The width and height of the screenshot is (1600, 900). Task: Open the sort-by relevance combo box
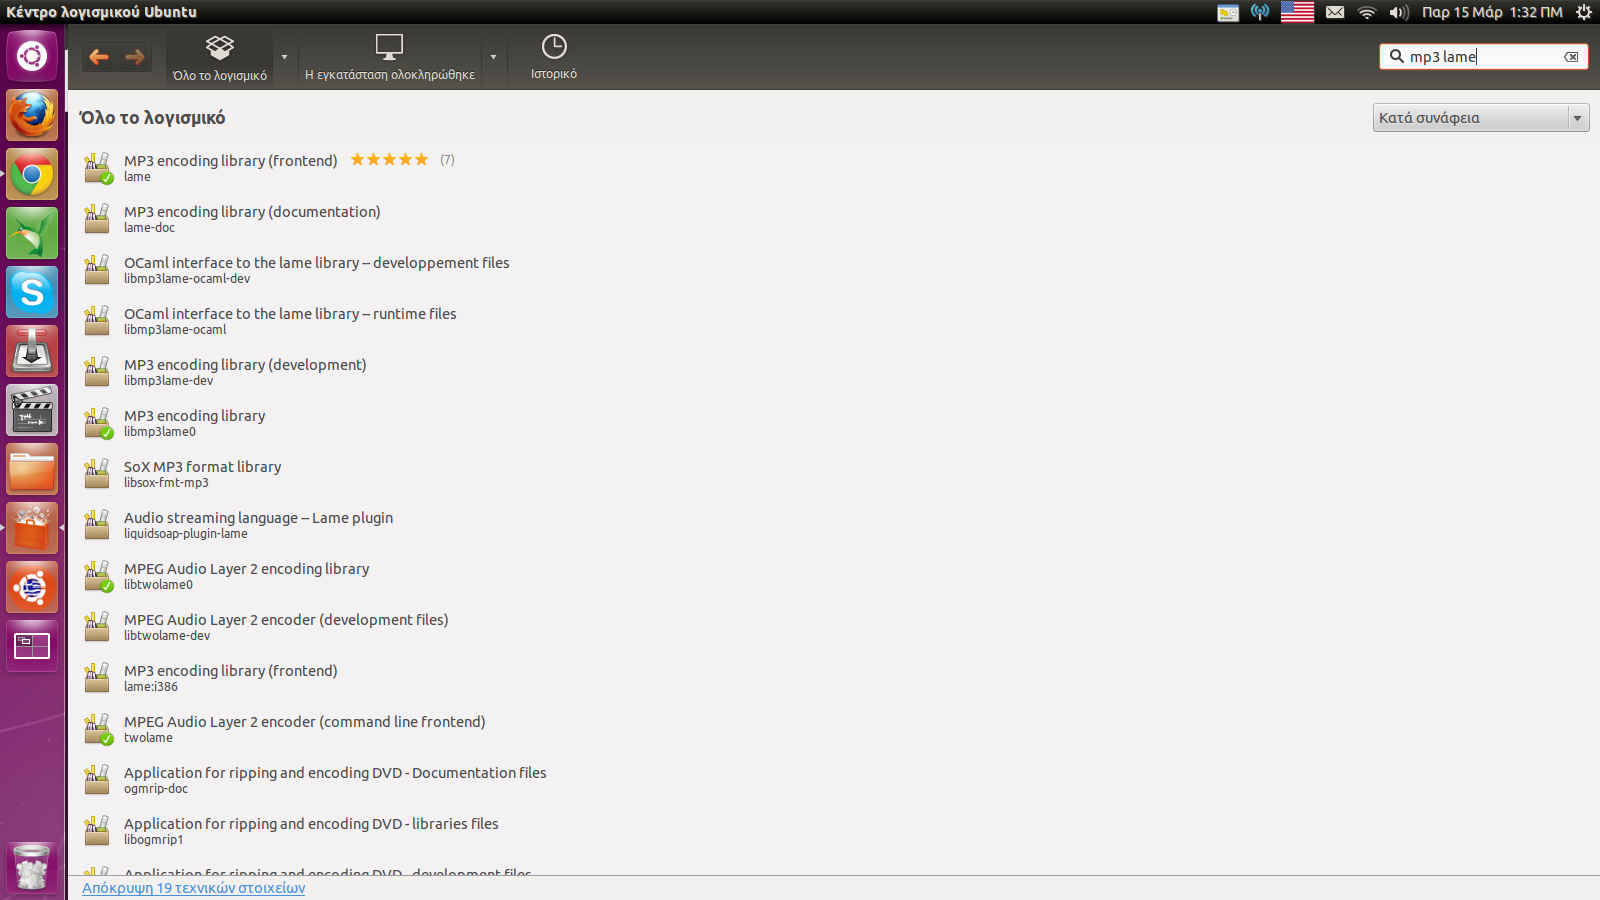(x=1480, y=118)
